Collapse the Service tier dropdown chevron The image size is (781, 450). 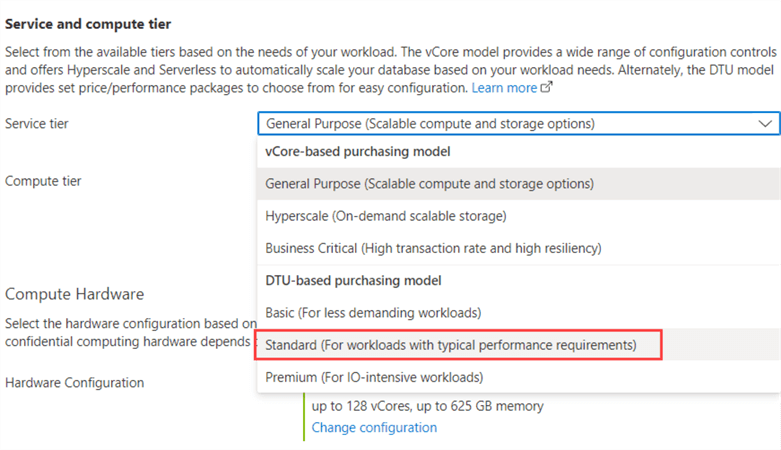coord(765,124)
